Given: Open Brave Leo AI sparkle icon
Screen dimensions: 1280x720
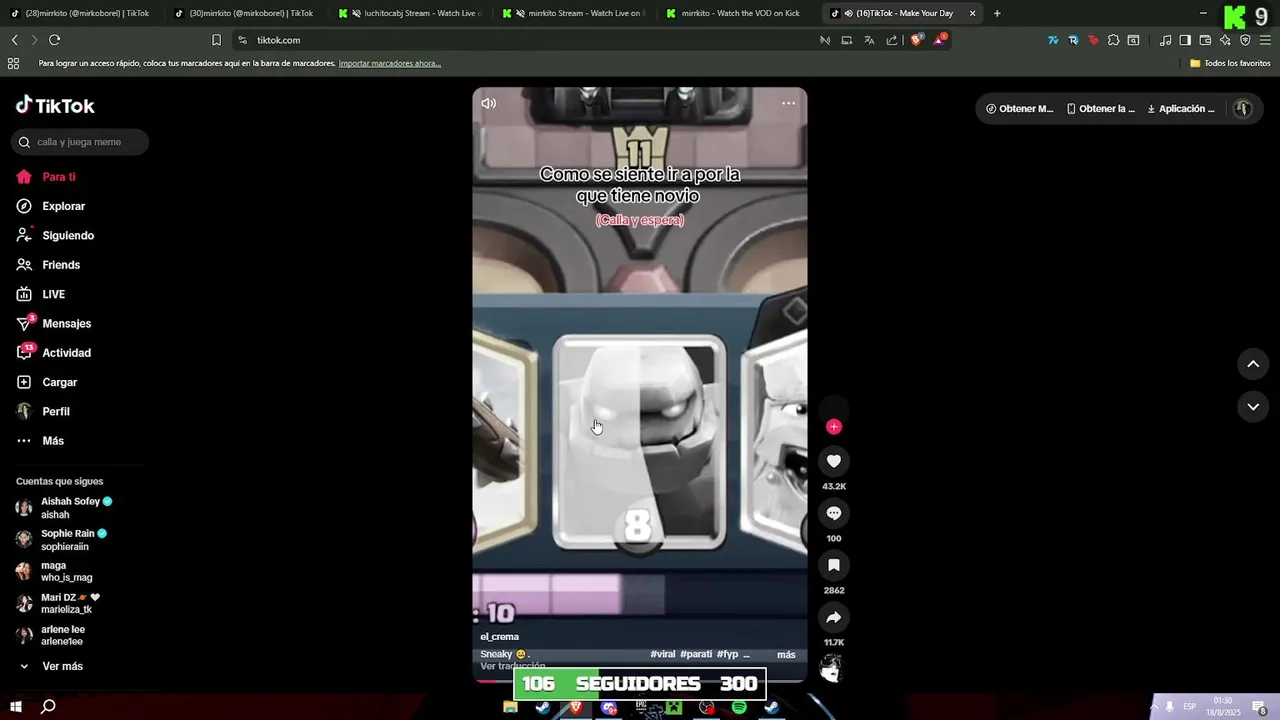Looking at the screenshot, I should tap(1225, 40).
